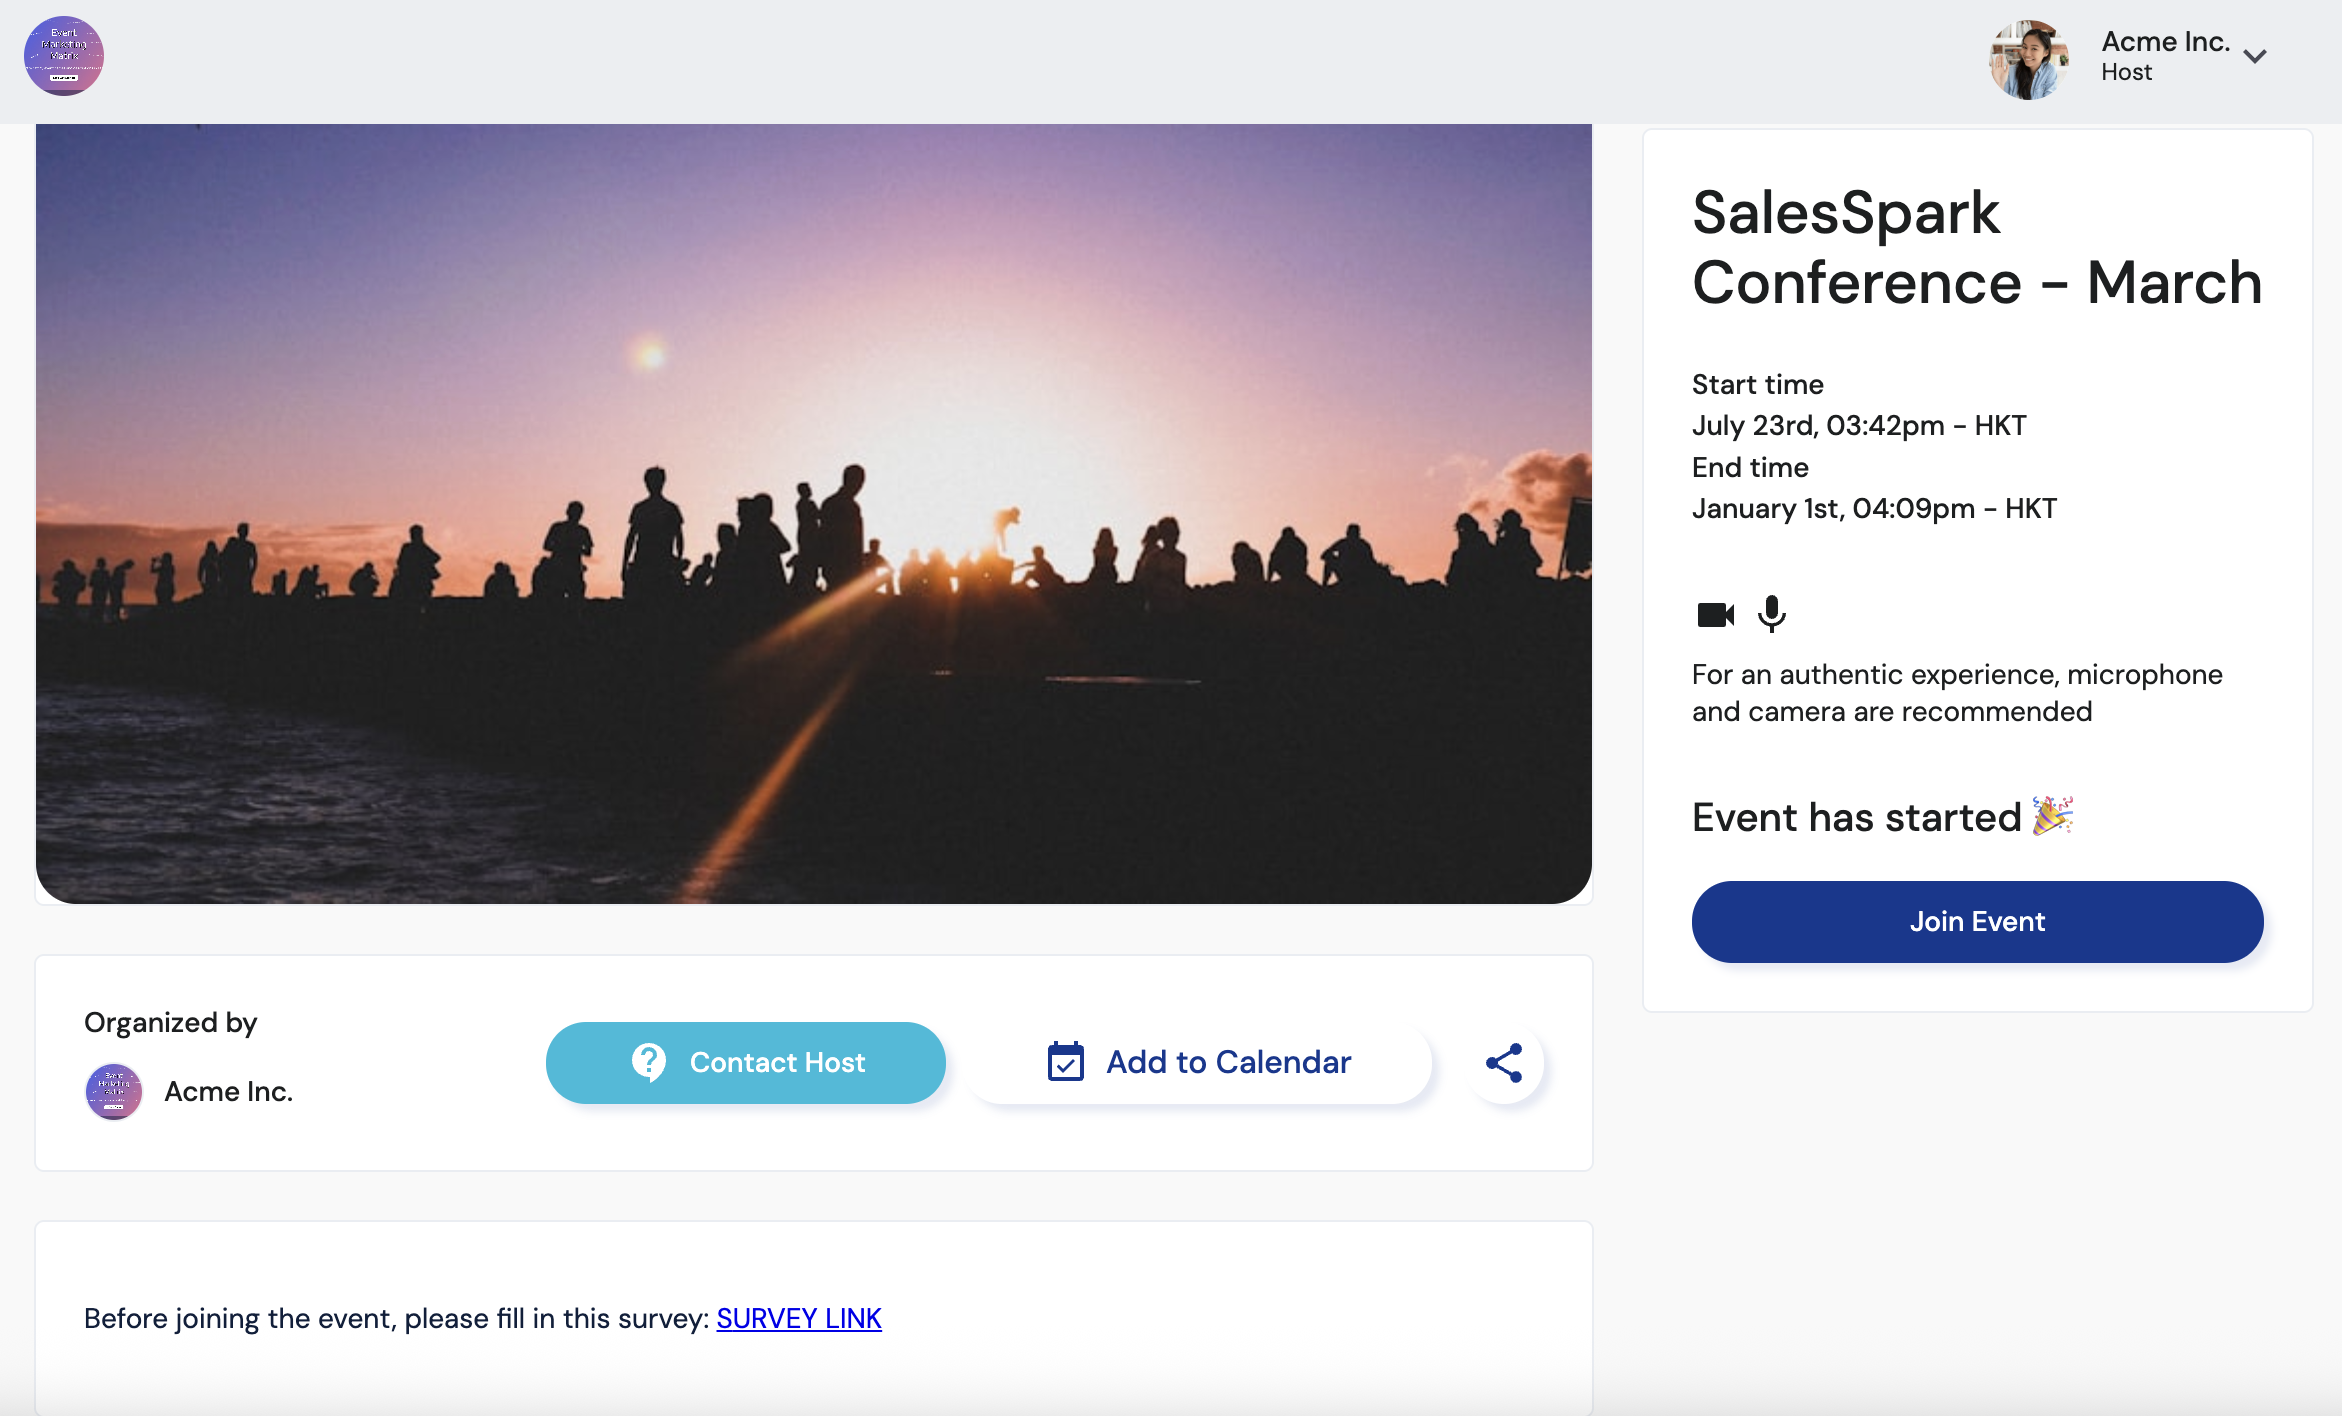Viewport: 2342px width, 1416px height.
Task: Click the party popper emoji
Action: click(2053, 816)
